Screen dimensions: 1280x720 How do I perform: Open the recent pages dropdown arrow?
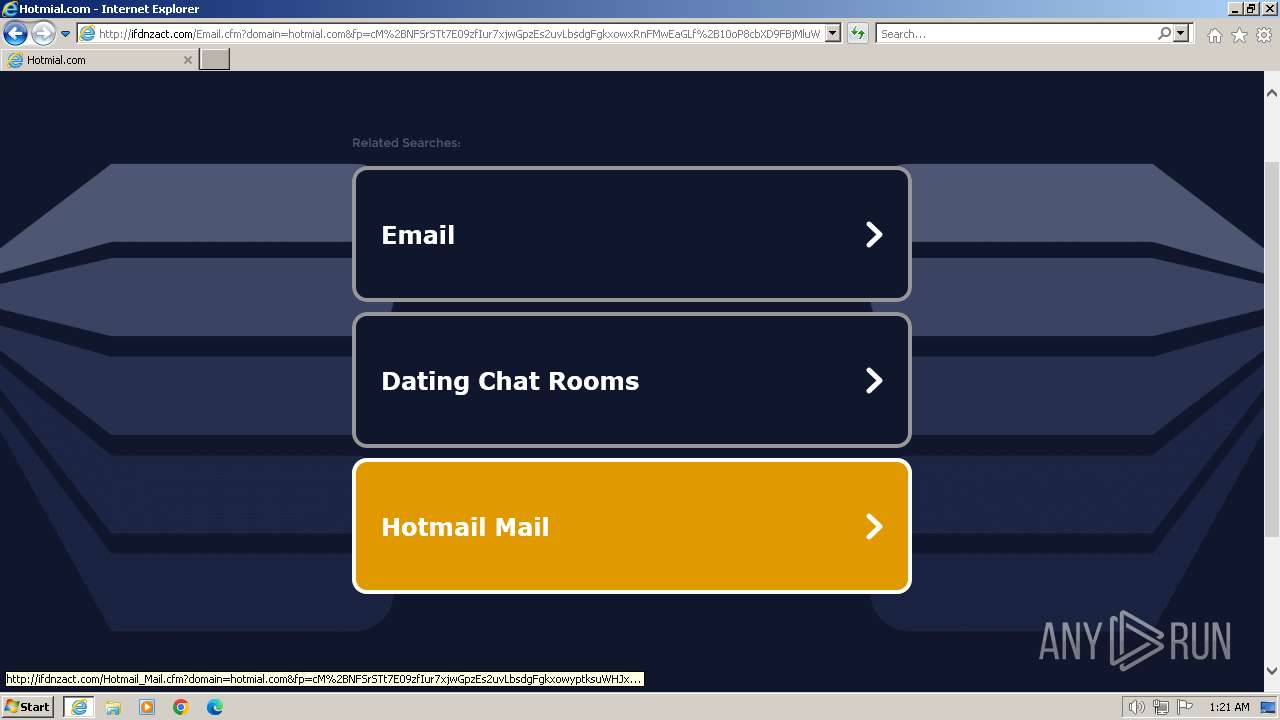click(x=66, y=34)
